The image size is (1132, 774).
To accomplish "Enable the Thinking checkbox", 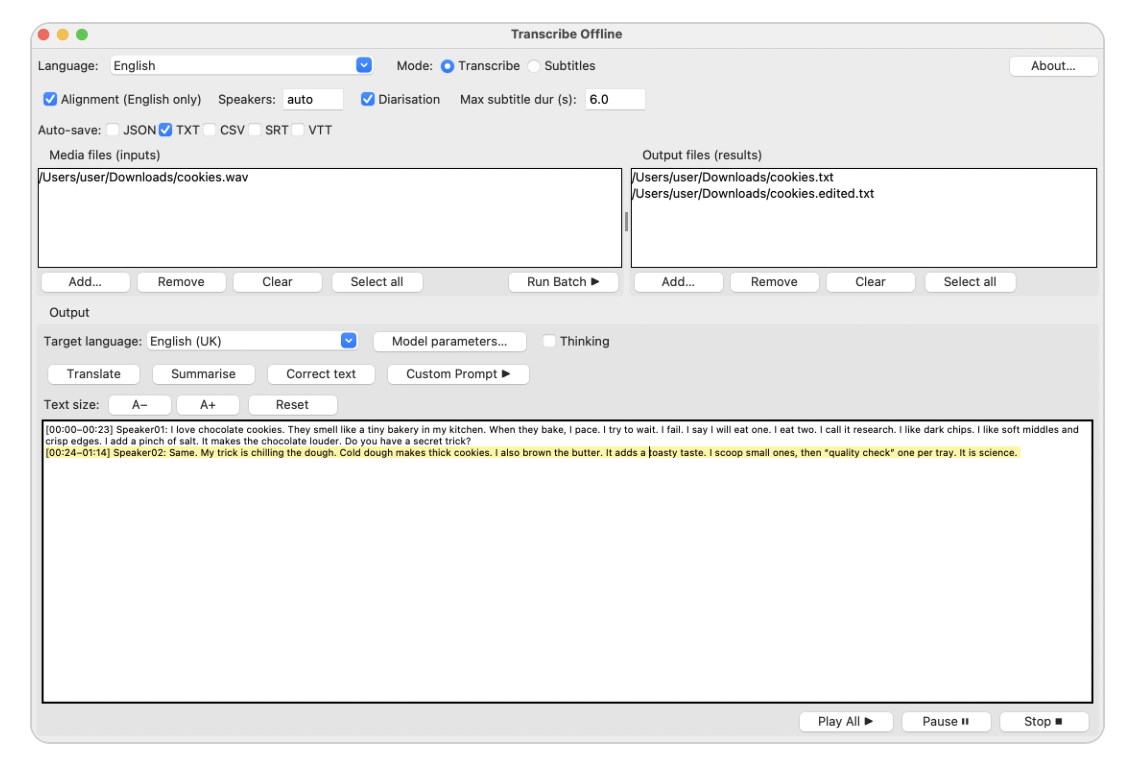I will click(549, 341).
